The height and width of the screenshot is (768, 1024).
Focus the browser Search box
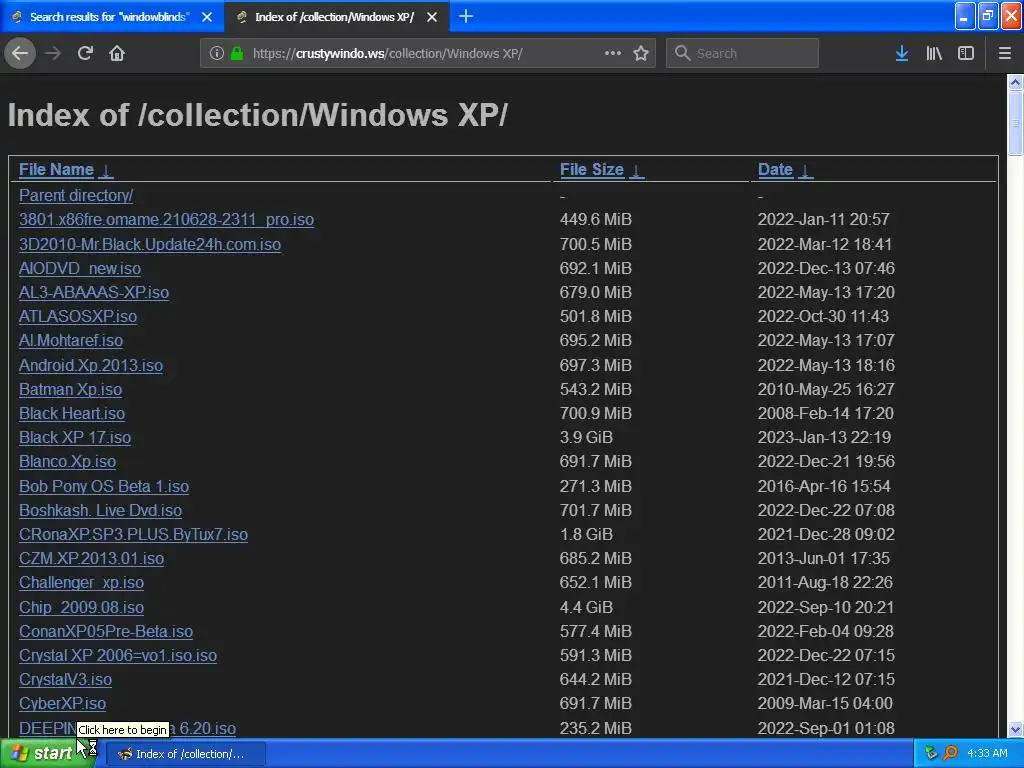(x=743, y=54)
